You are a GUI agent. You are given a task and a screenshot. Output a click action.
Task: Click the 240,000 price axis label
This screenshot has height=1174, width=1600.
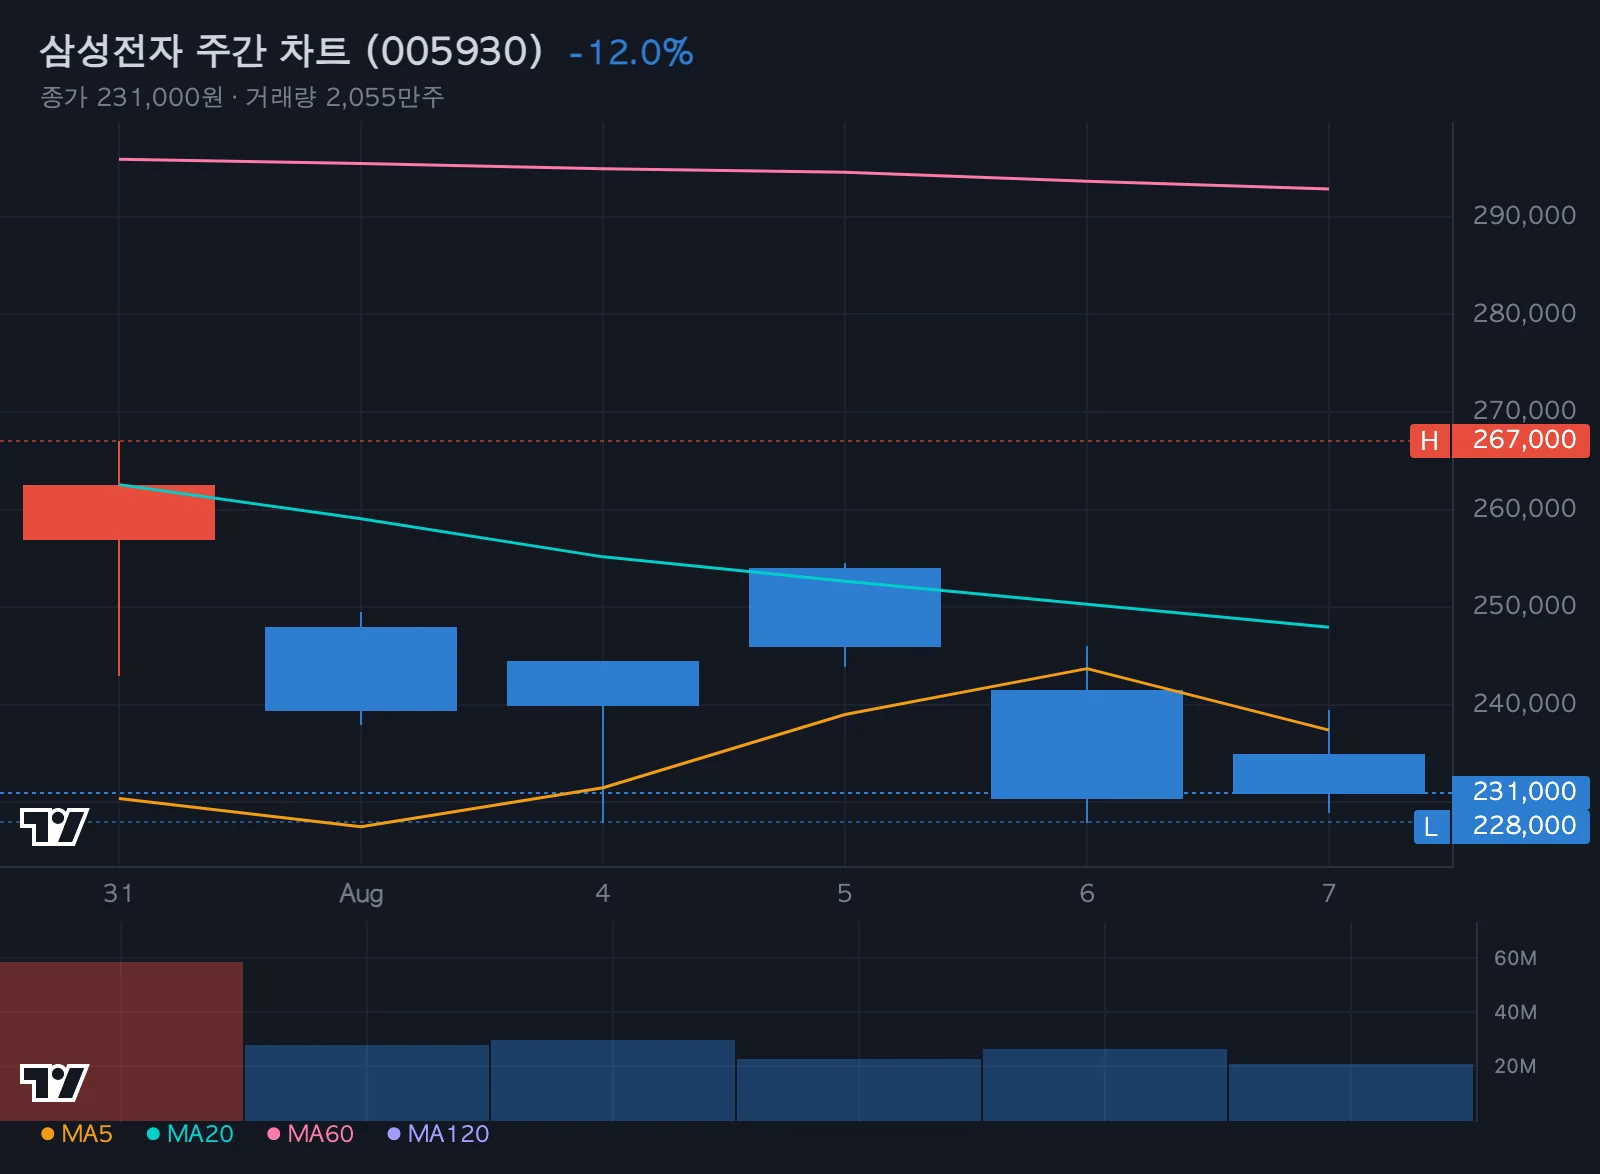1524,703
